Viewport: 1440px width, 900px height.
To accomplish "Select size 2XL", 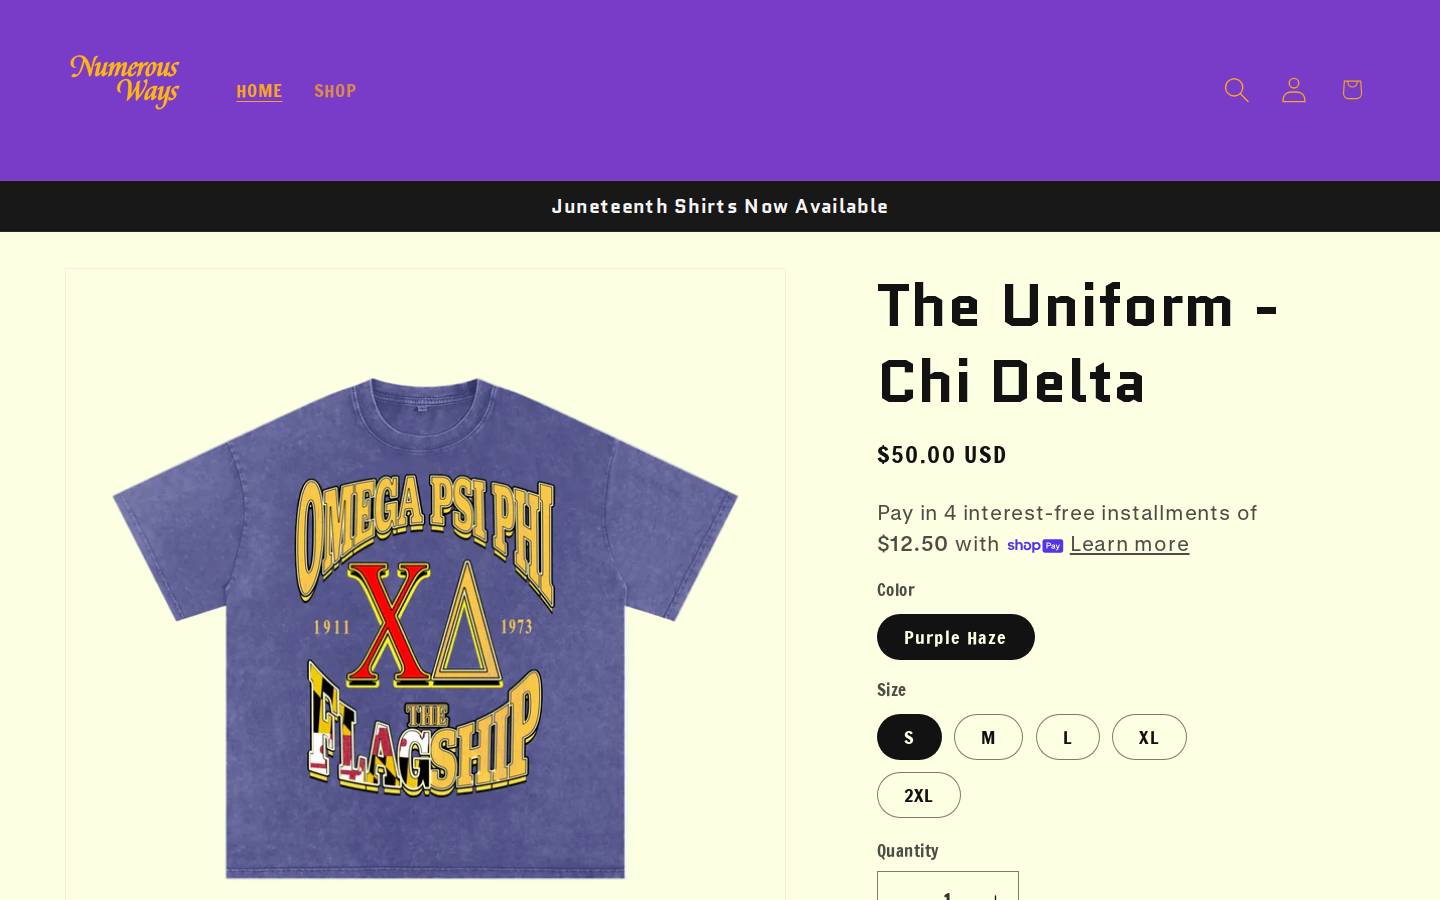I will [918, 795].
